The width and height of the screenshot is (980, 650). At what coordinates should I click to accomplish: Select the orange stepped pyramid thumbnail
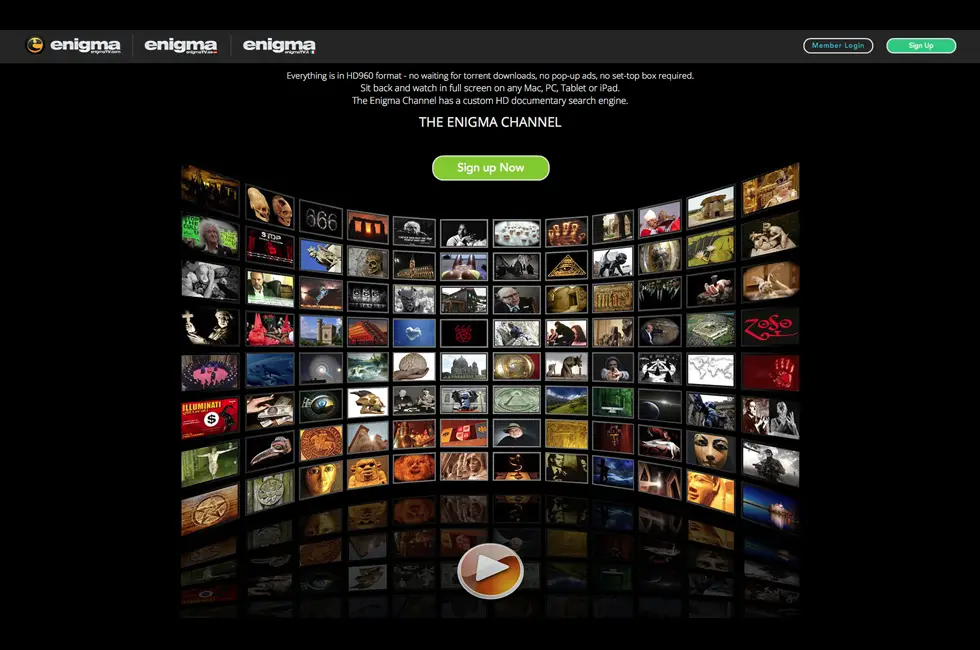coord(368,332)
